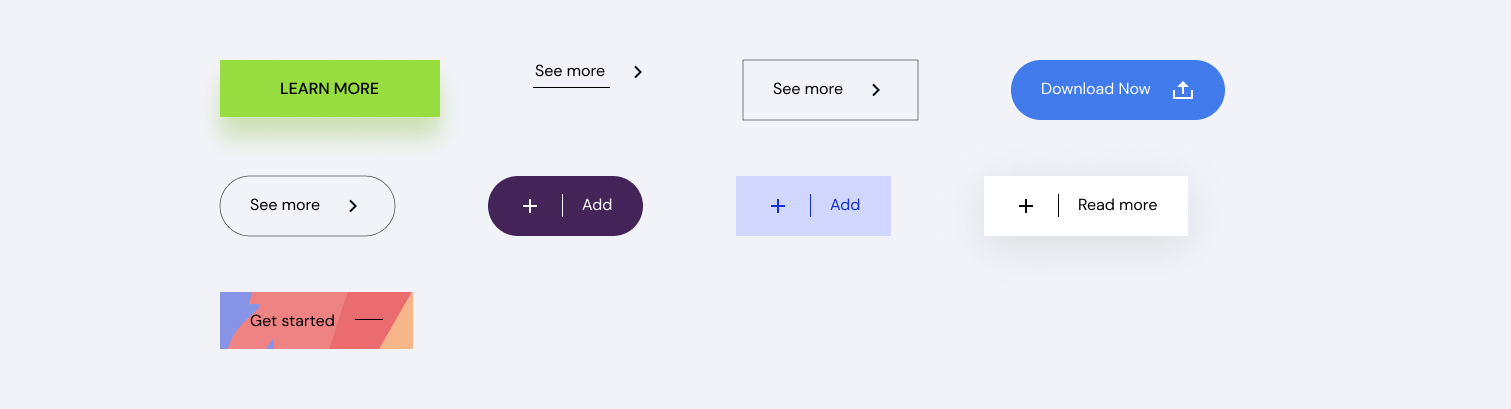The image size is (1511, 409).
Task: Click chevron next to underlined See more link
Action: click(x=638, y=72)
